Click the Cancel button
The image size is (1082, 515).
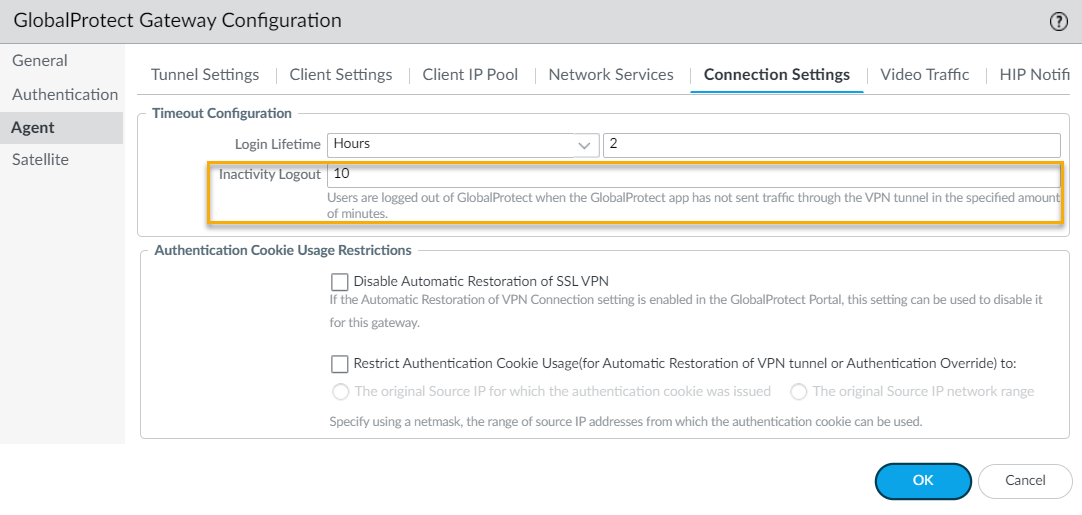(x=1025, y=481)
